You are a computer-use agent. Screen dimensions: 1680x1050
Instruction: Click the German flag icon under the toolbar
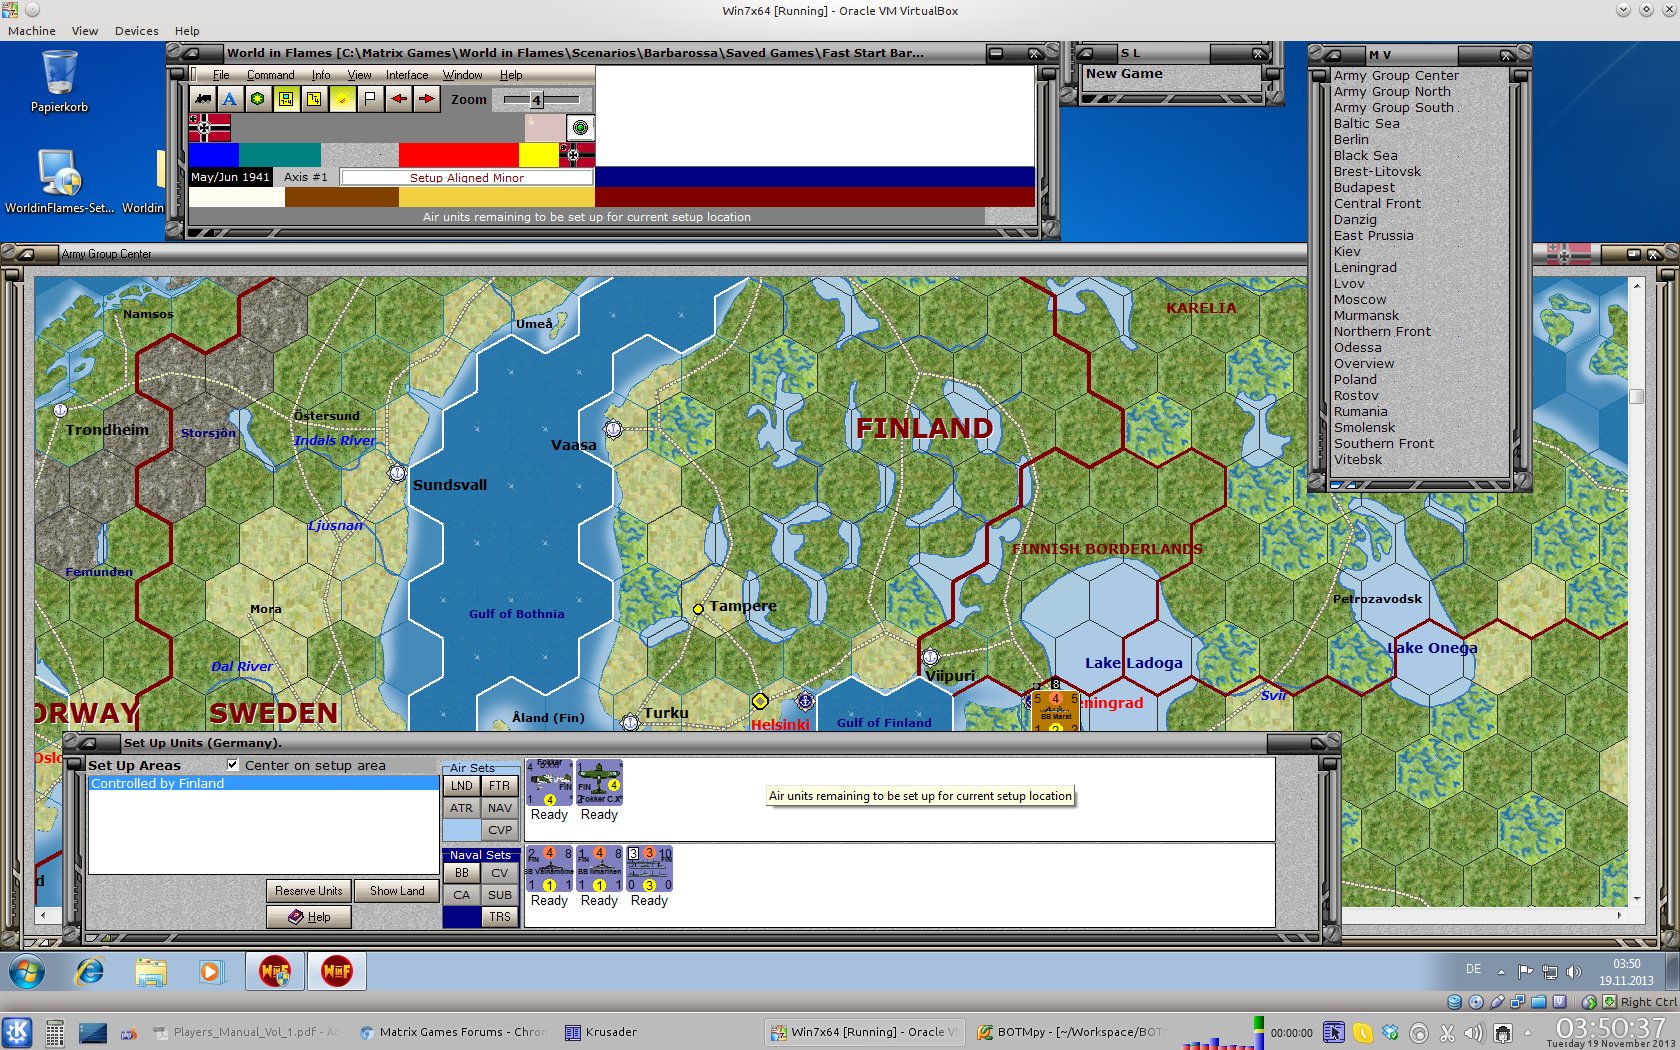tap(209, 128)
